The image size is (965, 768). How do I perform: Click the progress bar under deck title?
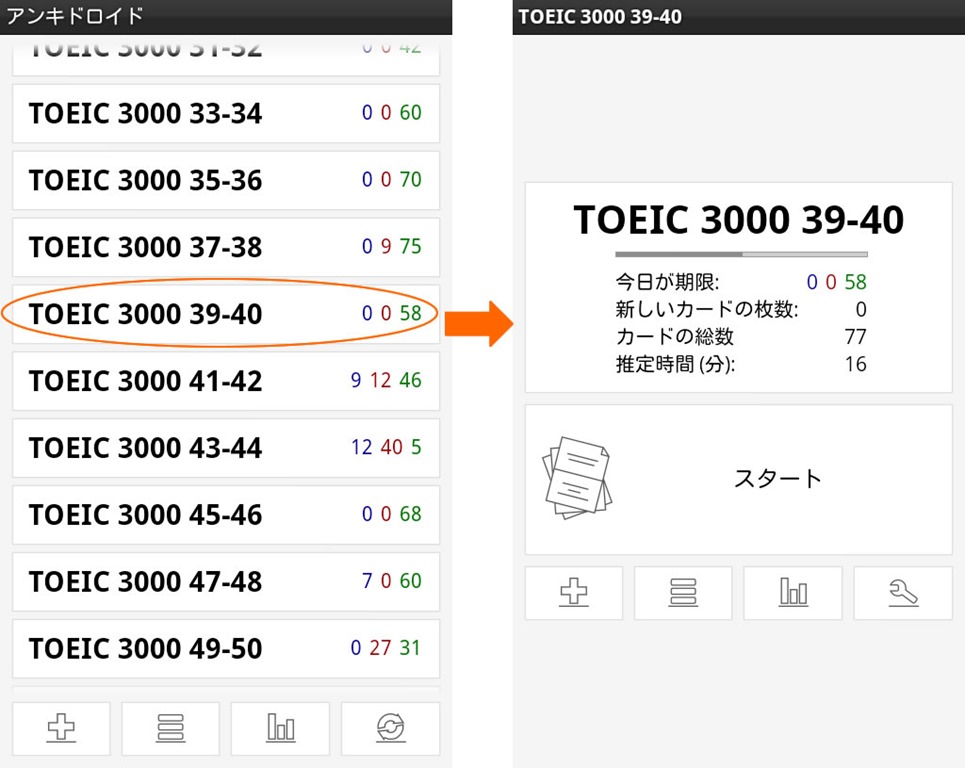point(741,254)
